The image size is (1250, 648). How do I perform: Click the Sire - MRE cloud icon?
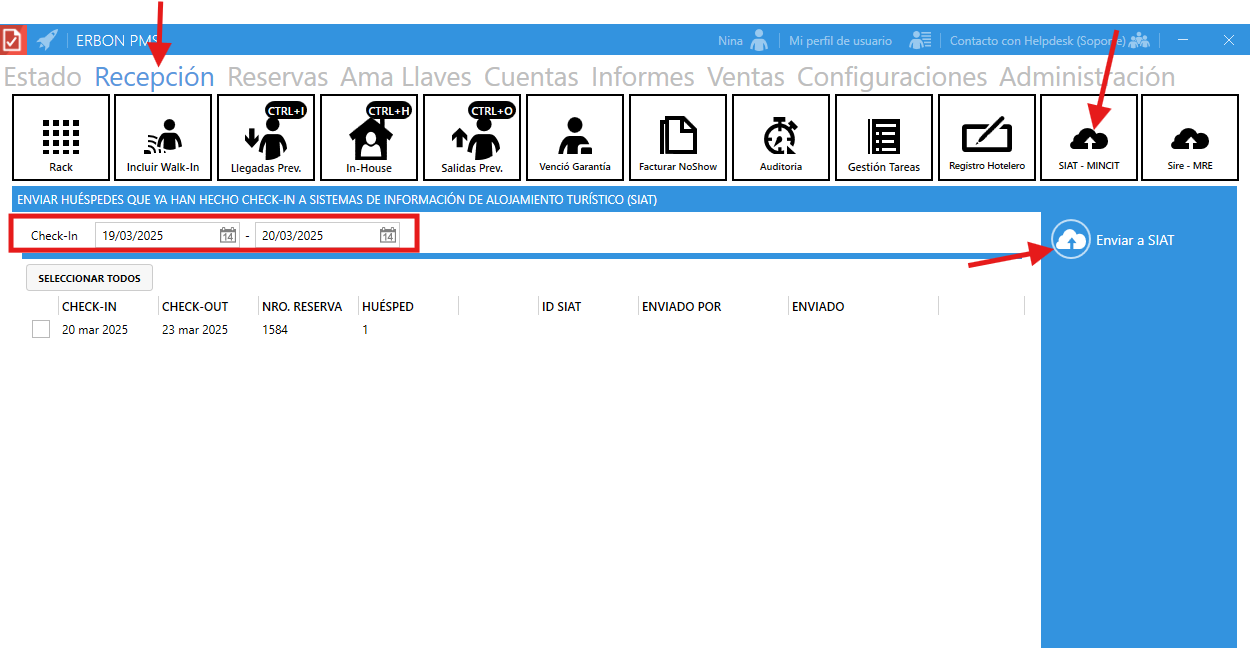[1190, 137]
